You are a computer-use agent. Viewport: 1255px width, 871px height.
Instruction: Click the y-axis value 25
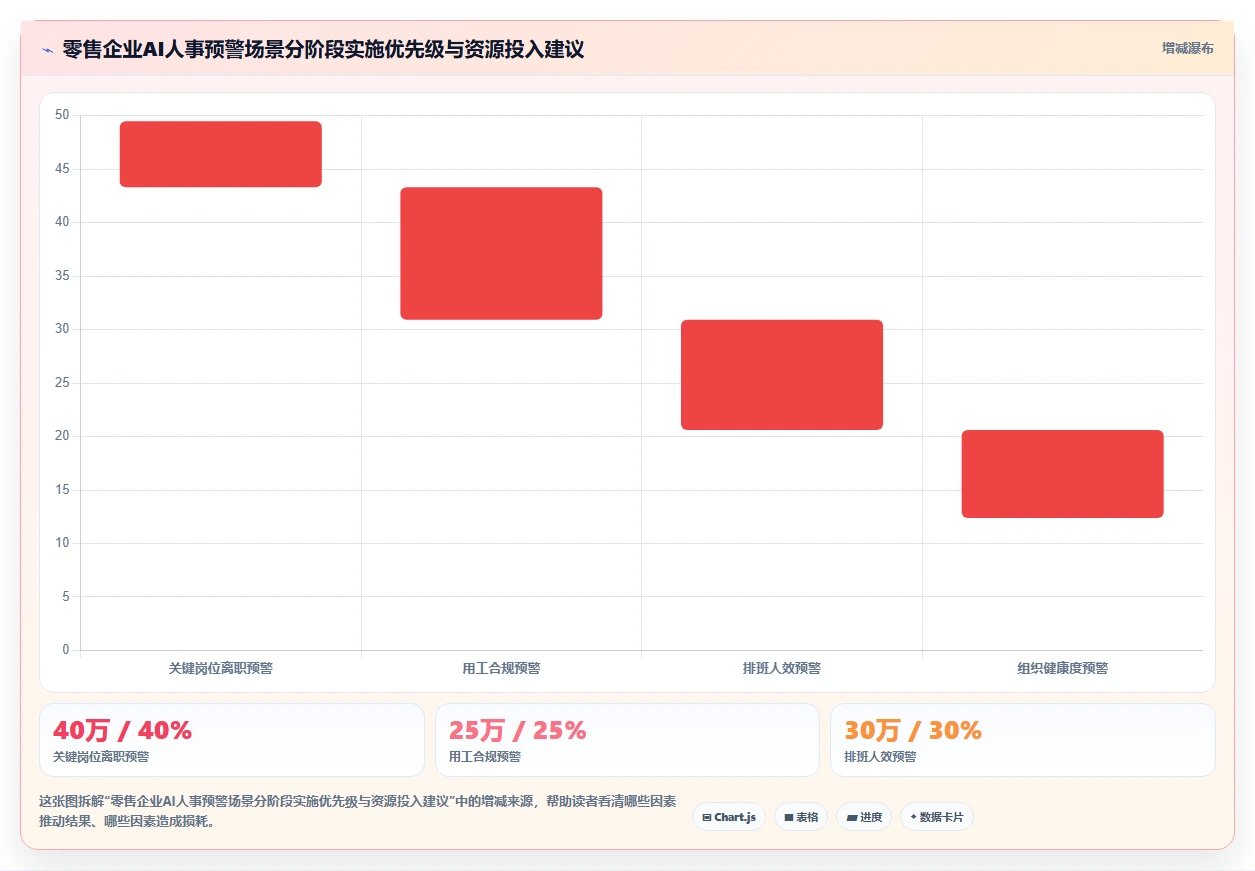coord(62,383)
